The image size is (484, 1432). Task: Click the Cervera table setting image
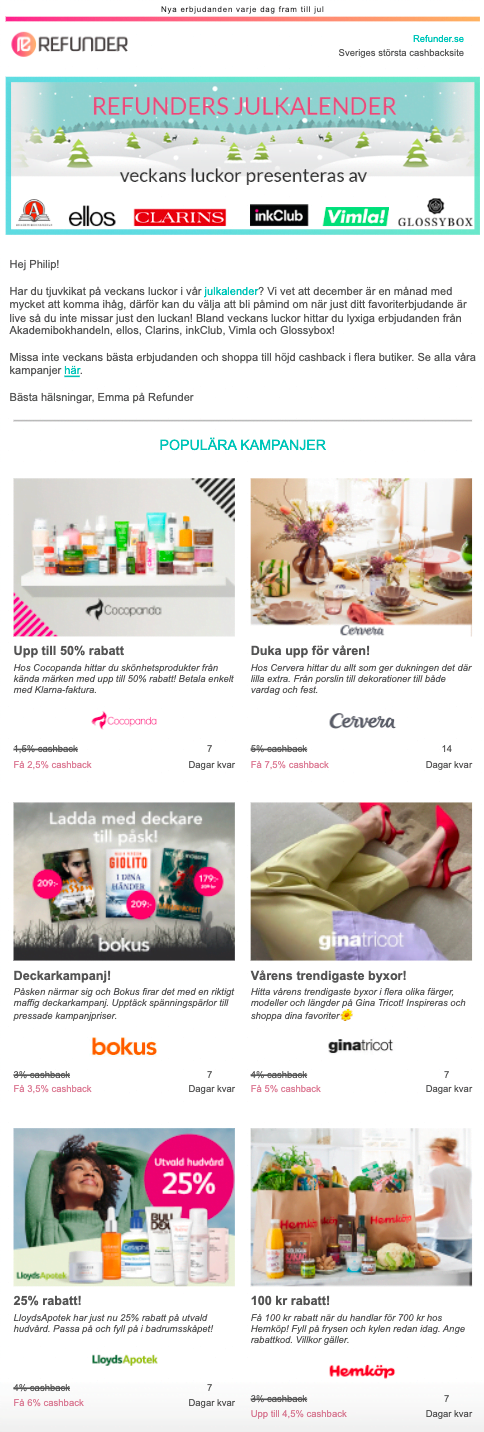click(x=361, y=557)
